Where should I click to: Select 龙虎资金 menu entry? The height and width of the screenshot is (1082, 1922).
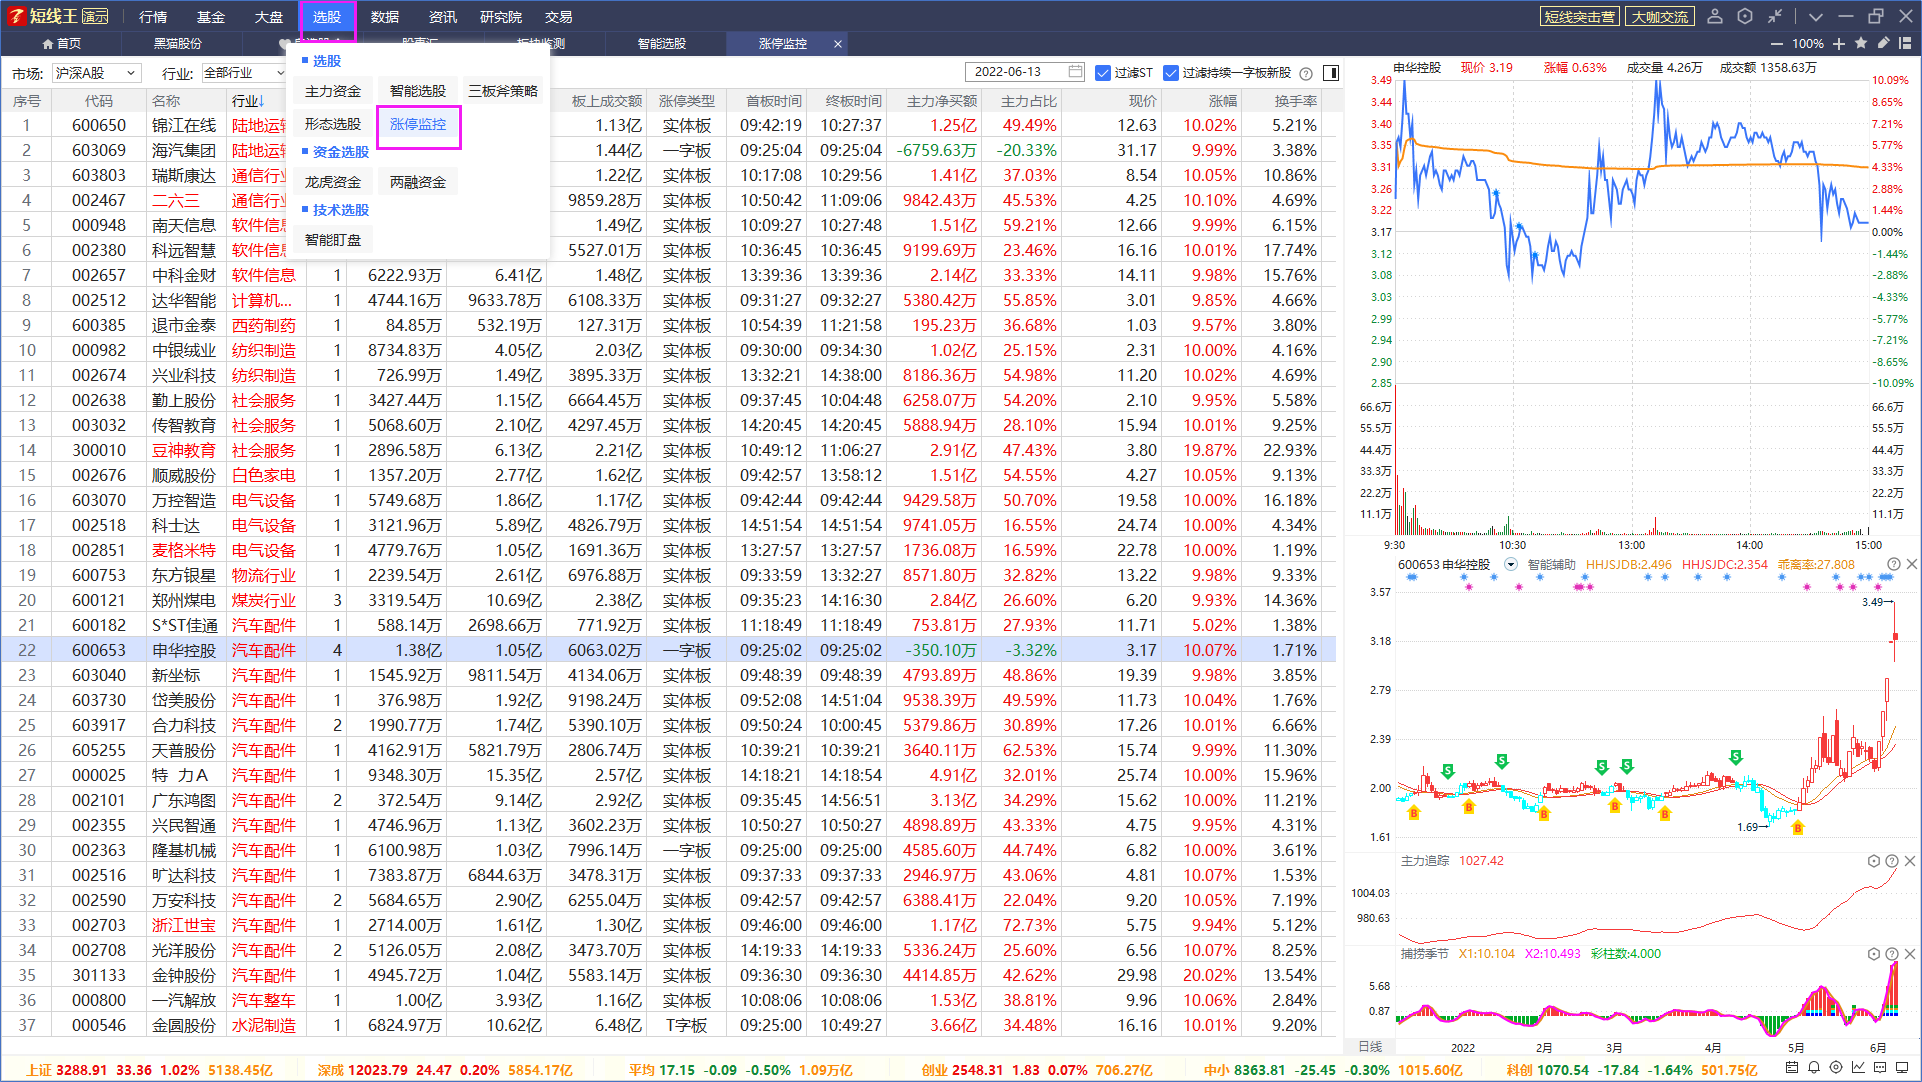click(333, 182)
